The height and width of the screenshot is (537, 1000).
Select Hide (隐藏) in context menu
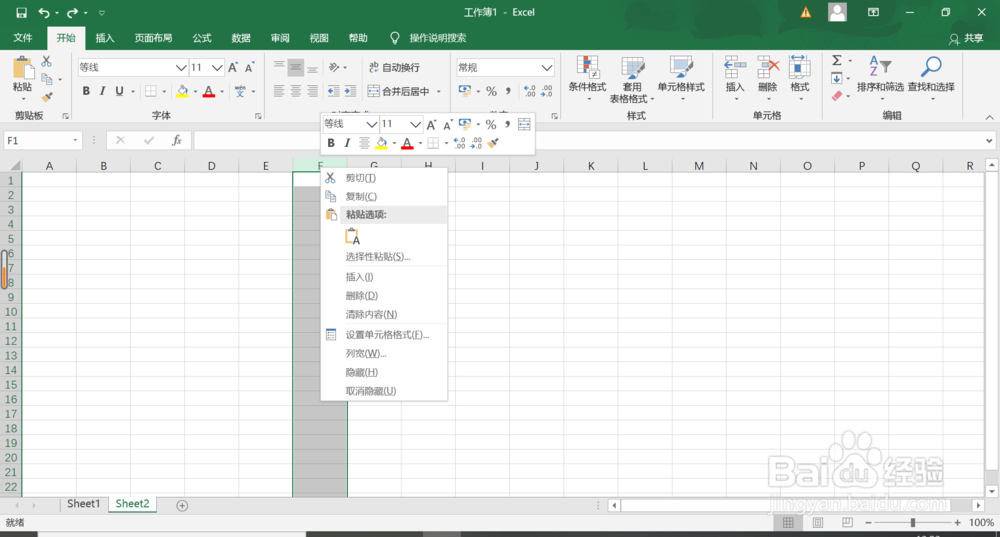click(x=384, y=372)
